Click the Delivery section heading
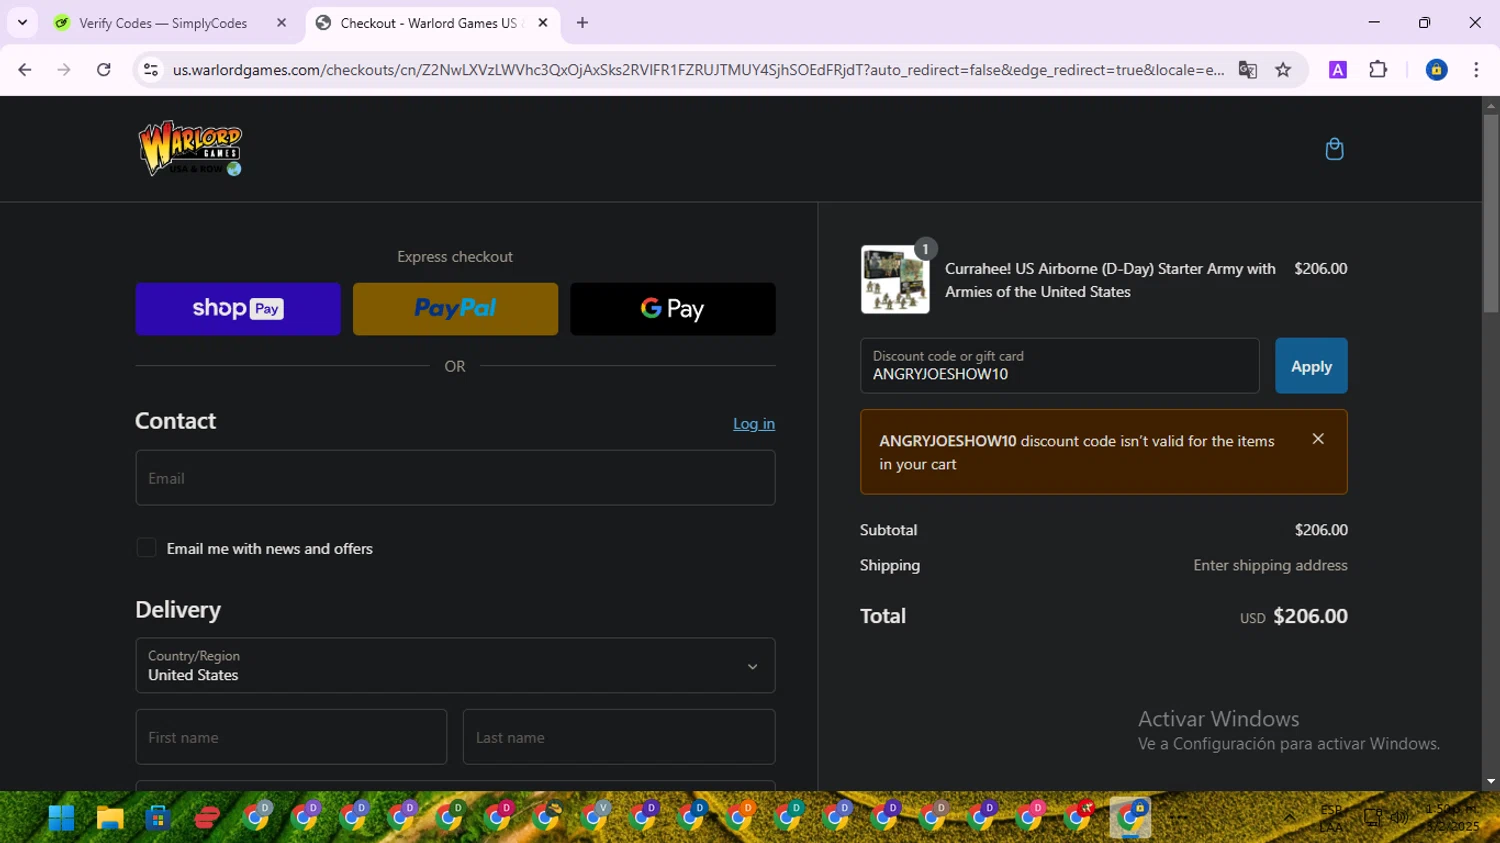 178,610
